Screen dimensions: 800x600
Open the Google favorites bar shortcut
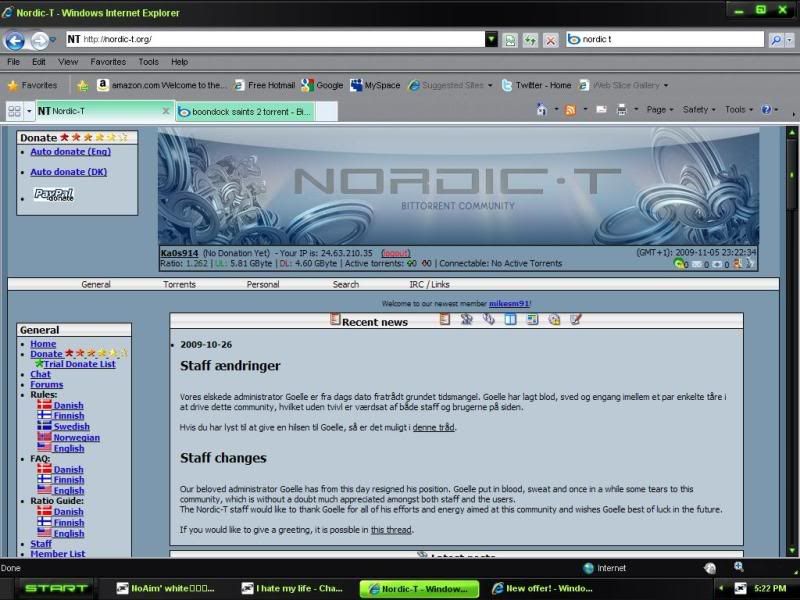click(x=322, y=85)
